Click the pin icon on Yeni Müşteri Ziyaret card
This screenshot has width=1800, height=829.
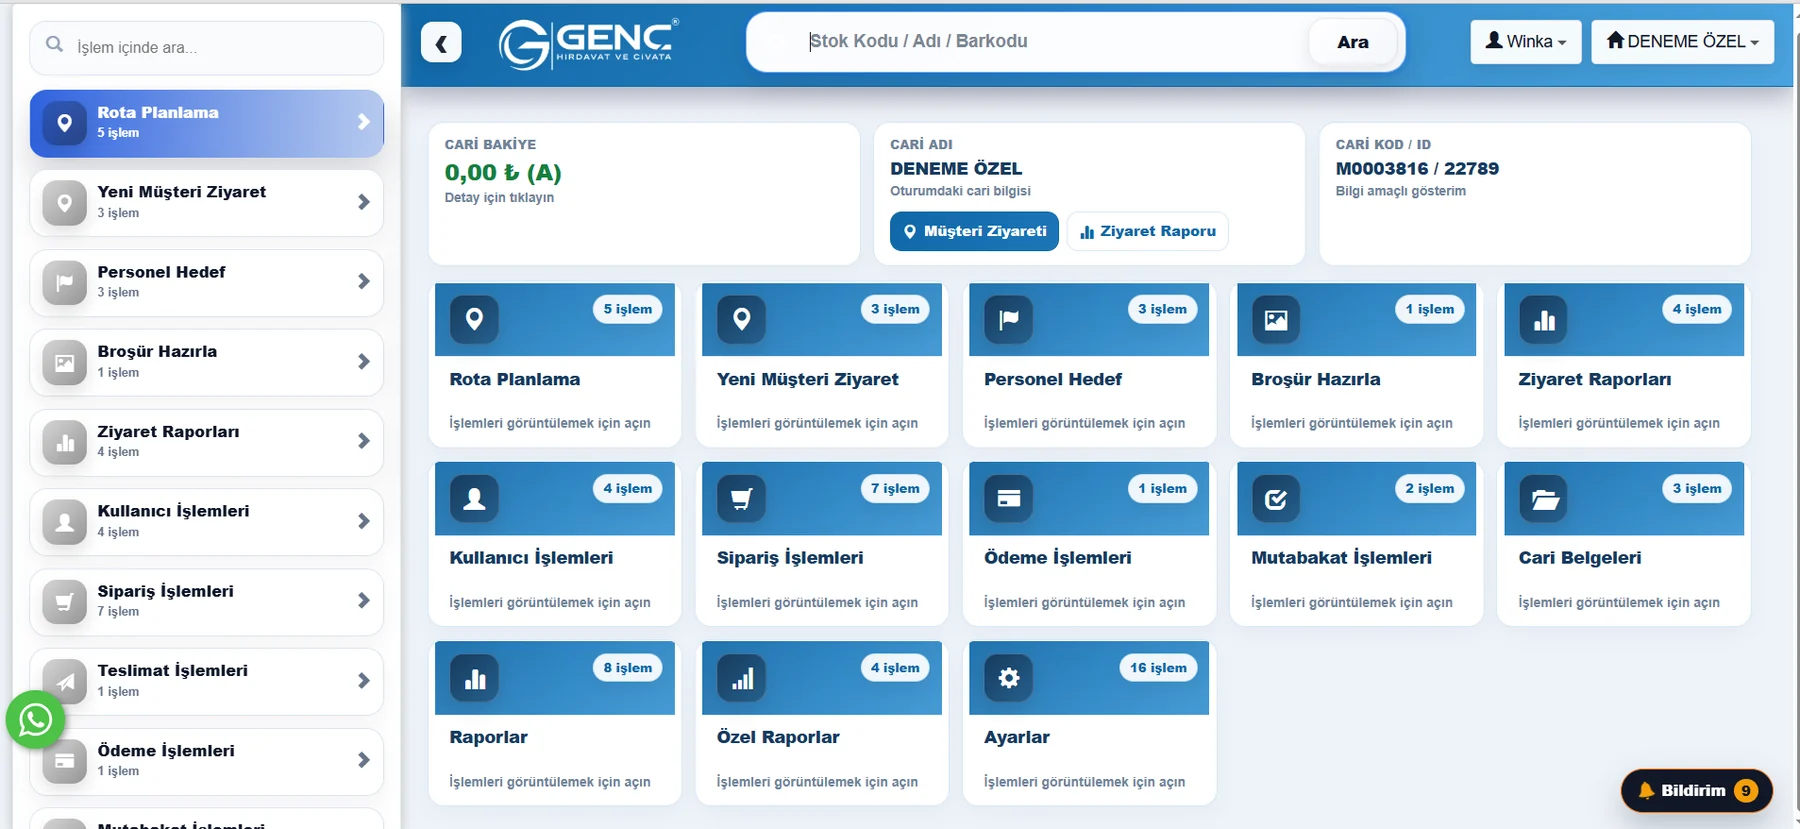[x=741, y=319]
